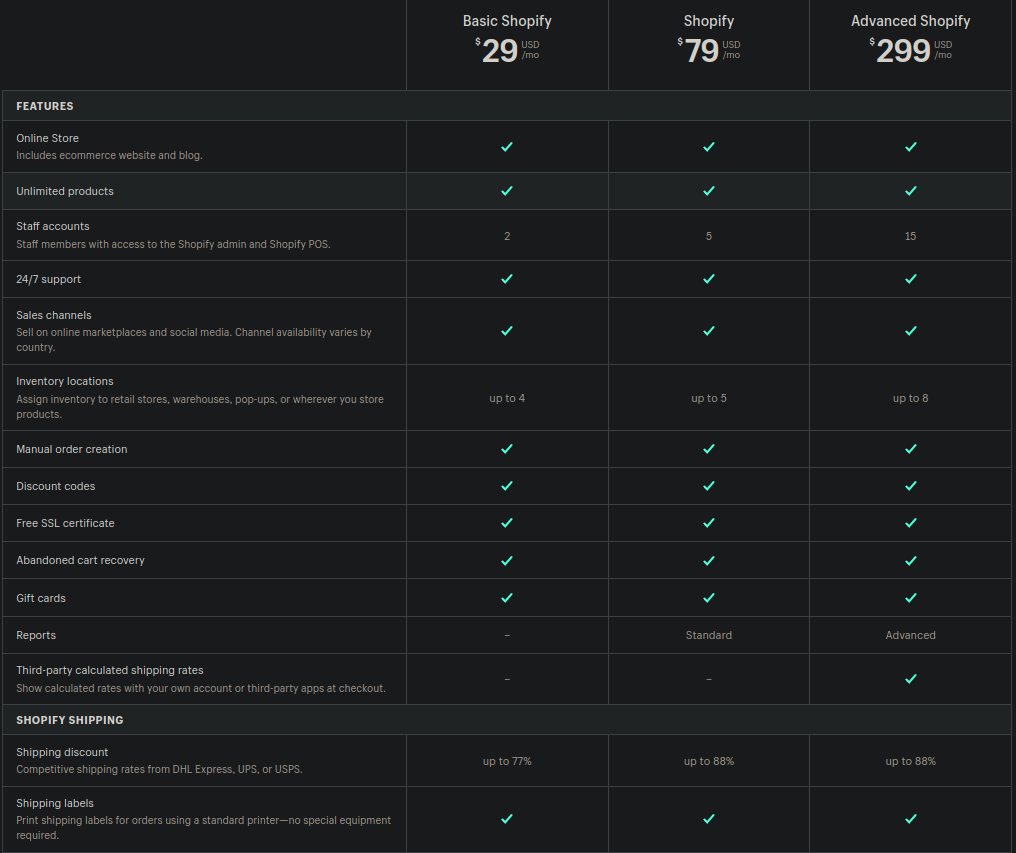This screenshot has width=1016, height=853.
Task: Click the $79 USD/mo price
Action: pos(709,51)
